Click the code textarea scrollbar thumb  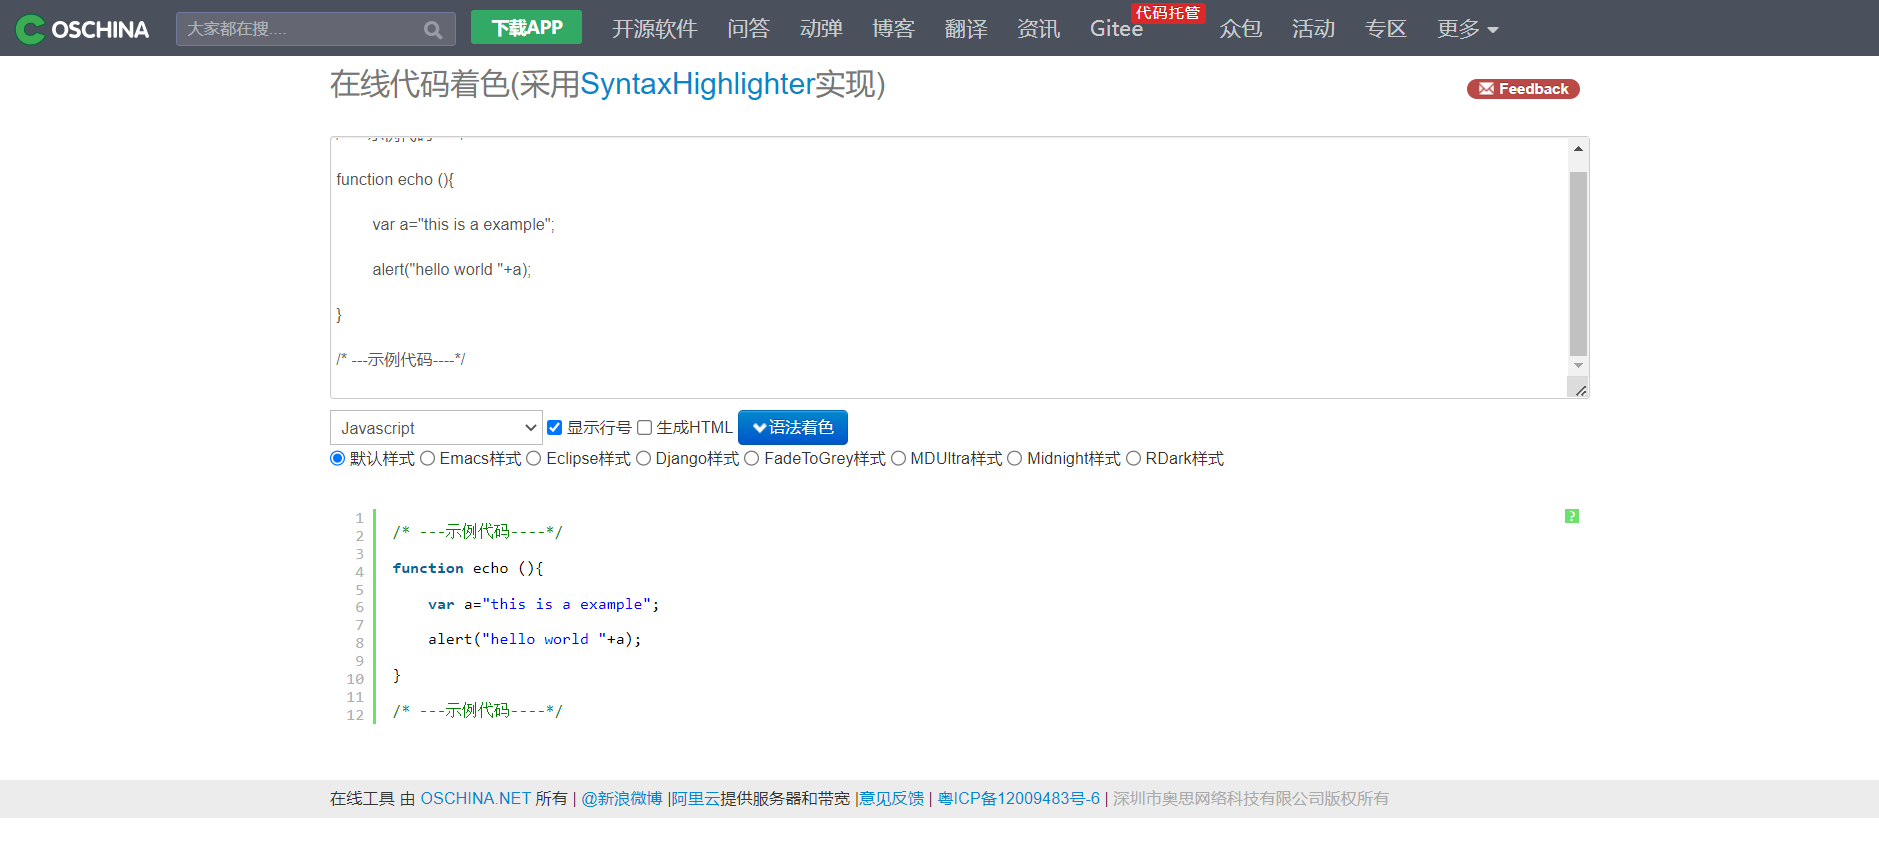[1578, 263]
